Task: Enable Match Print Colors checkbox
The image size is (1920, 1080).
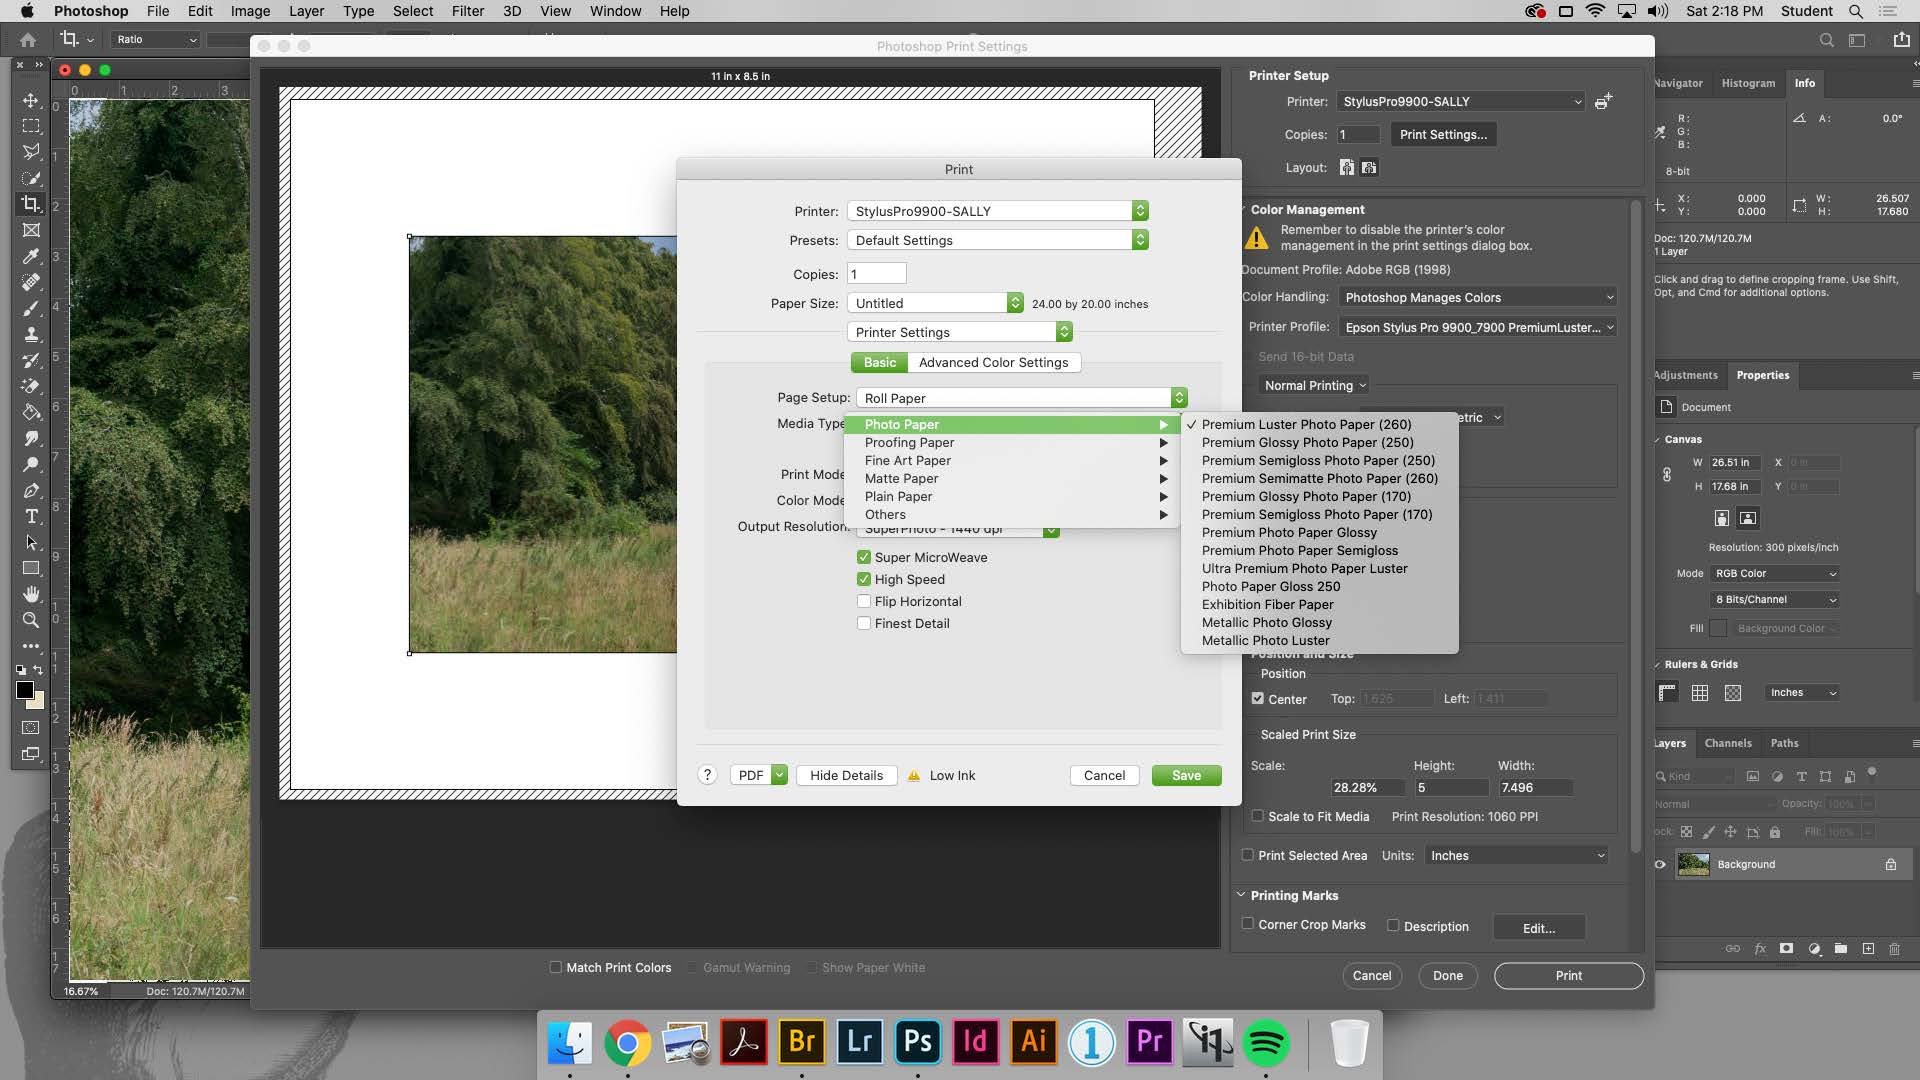Action: pyautogui.click(x=555, y=967)
